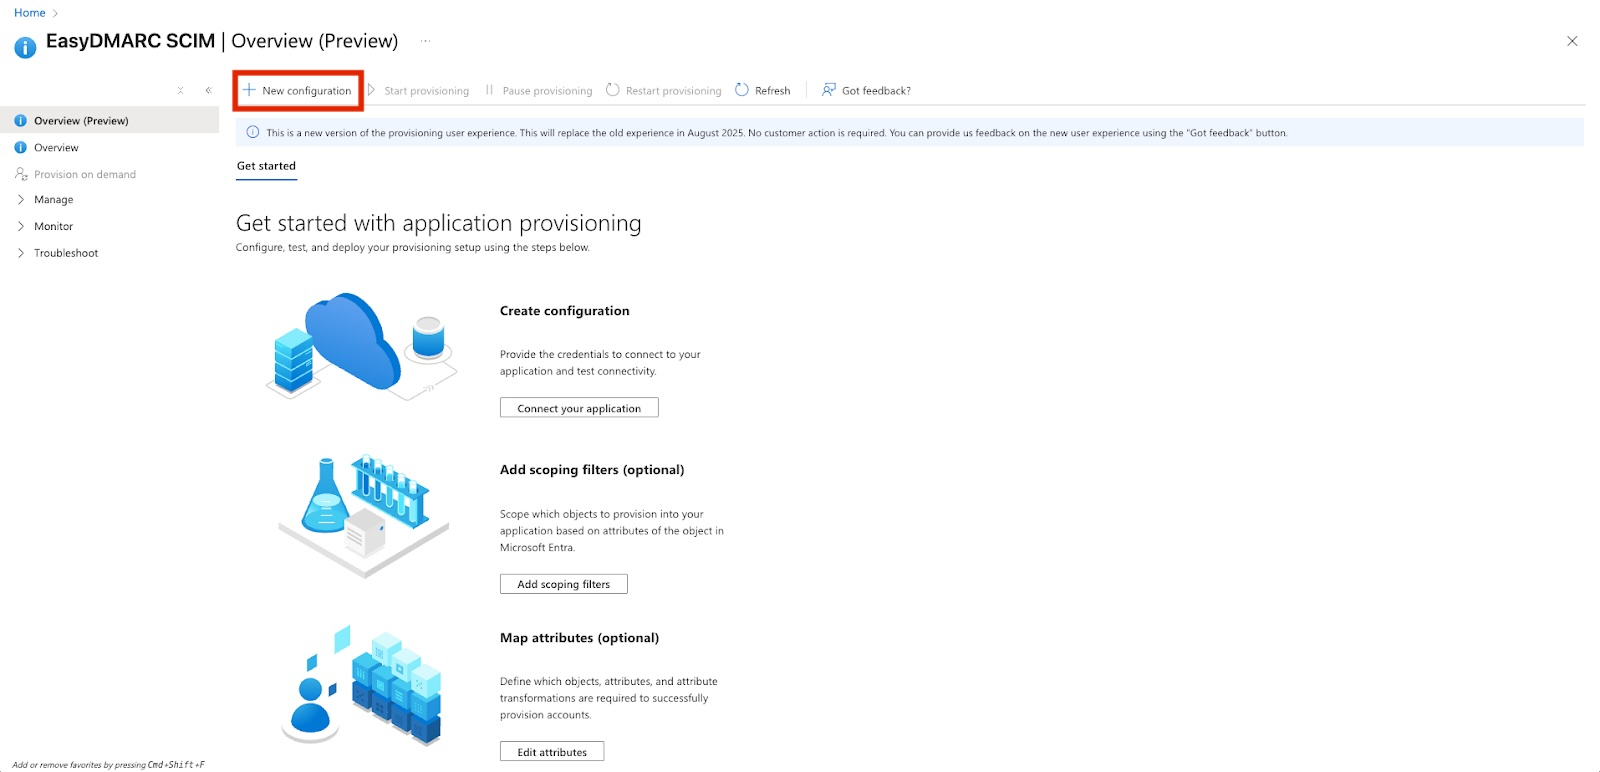The height and width of the screenshot is (772, 1600).
Task: Click the person and data blocks illustration
Action: click(x=362, y=686)
